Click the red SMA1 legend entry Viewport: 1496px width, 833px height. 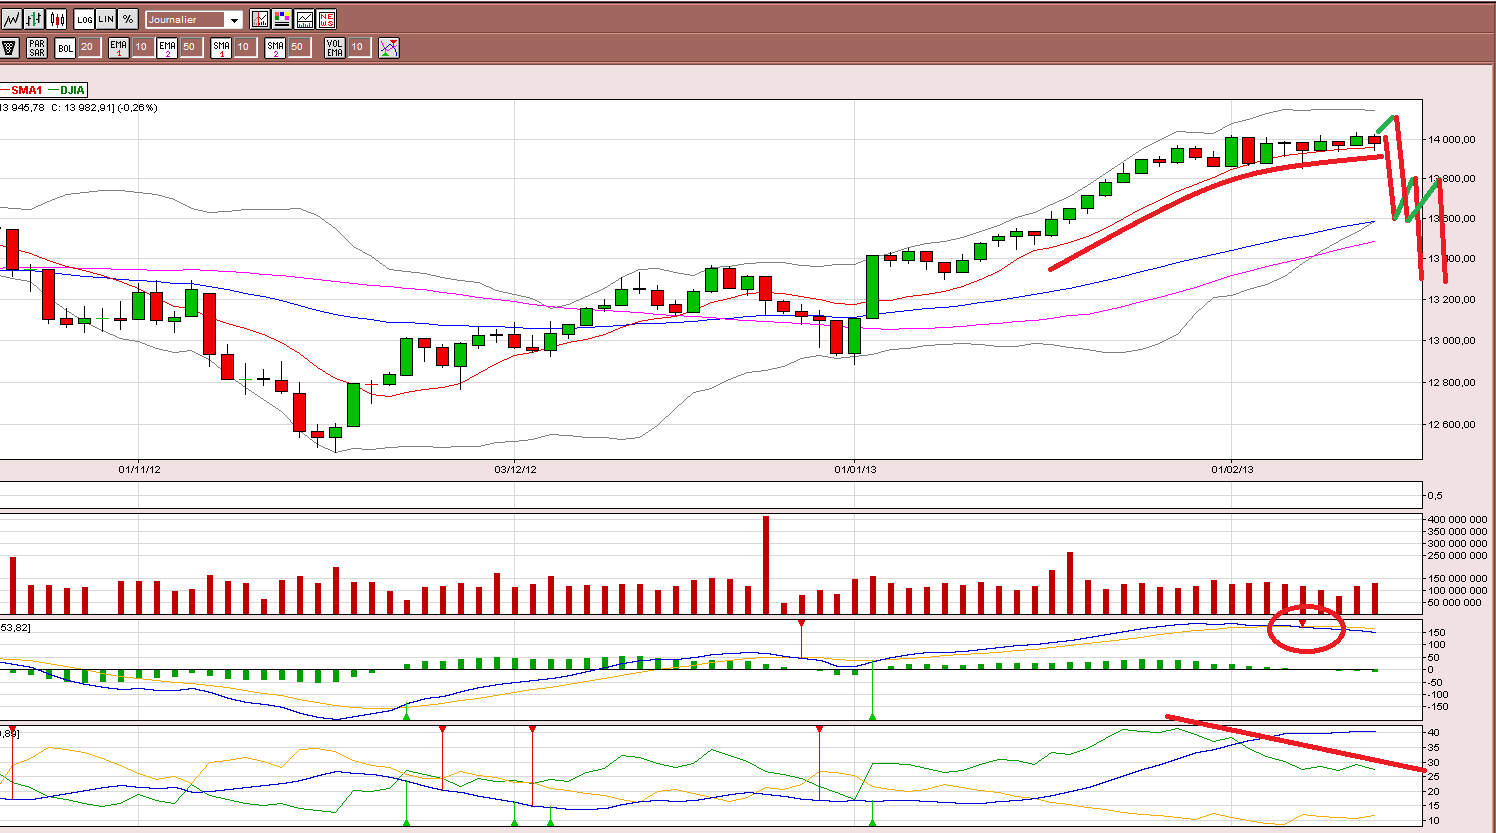[22, 90]
